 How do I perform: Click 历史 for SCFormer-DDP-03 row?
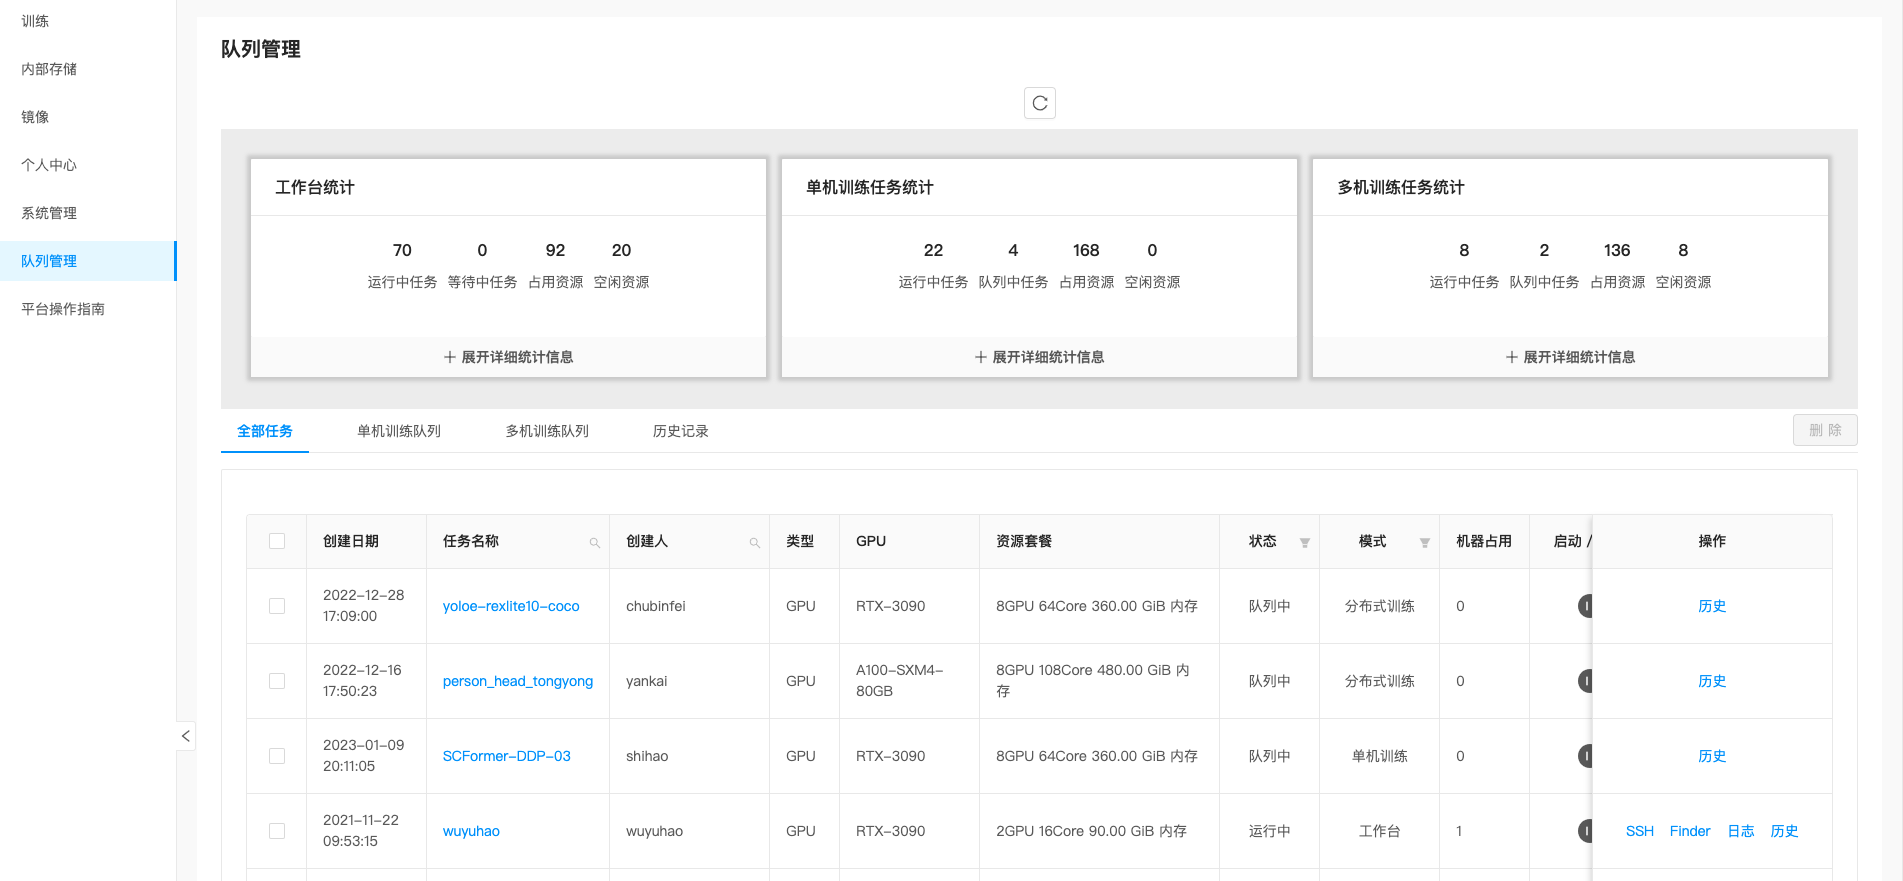(x=1712, y=756)
